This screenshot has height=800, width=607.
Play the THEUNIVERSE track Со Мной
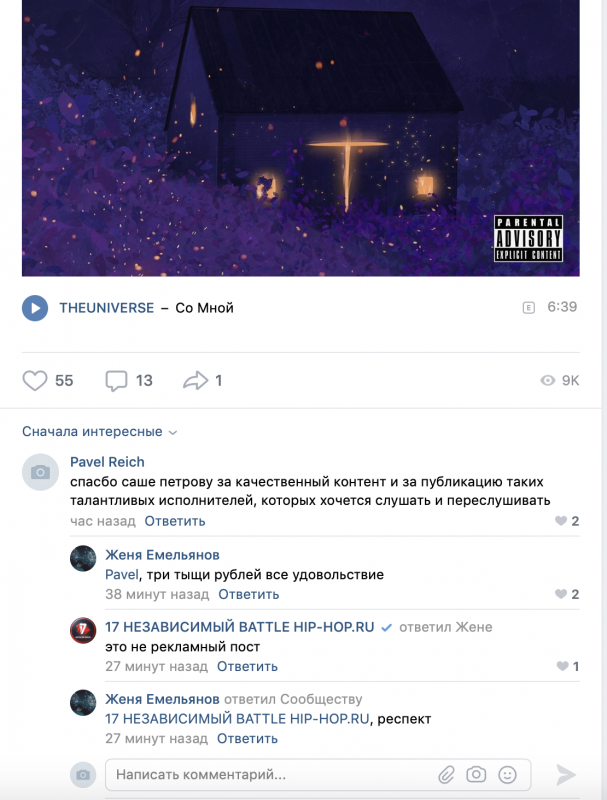pyautogui.click(x=35, y=308)
